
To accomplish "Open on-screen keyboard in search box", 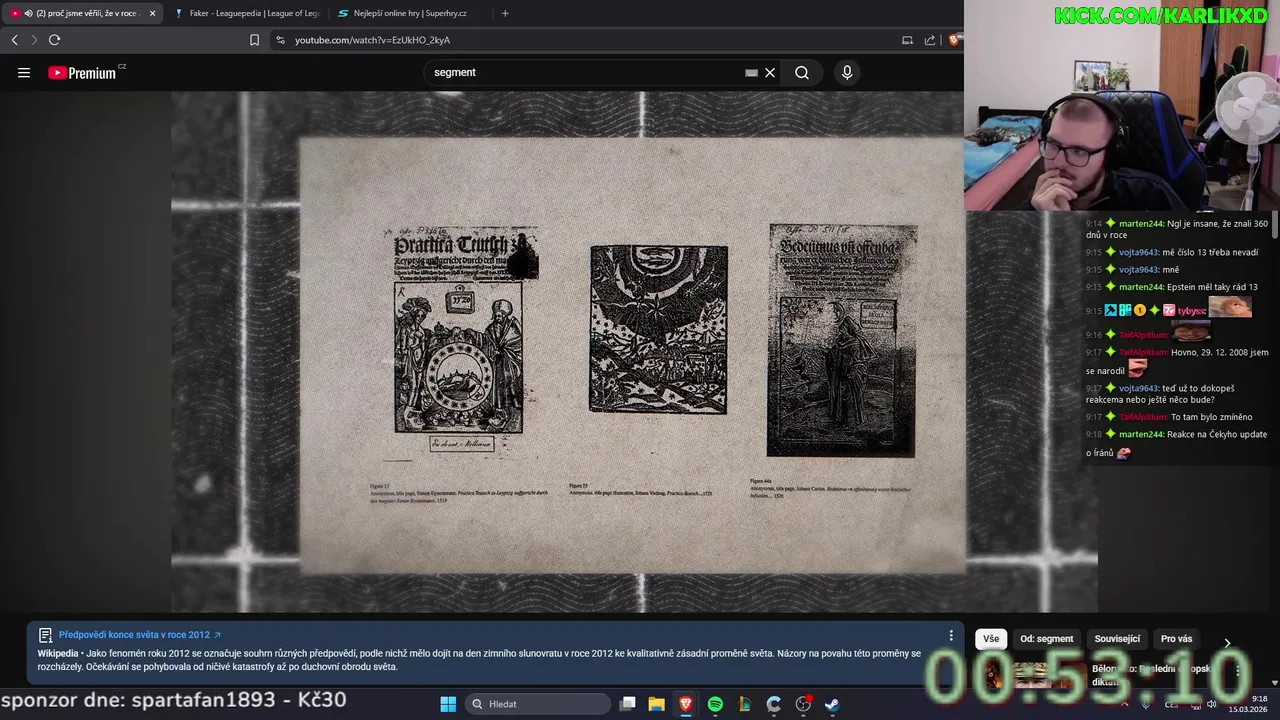I will (751, 73).
